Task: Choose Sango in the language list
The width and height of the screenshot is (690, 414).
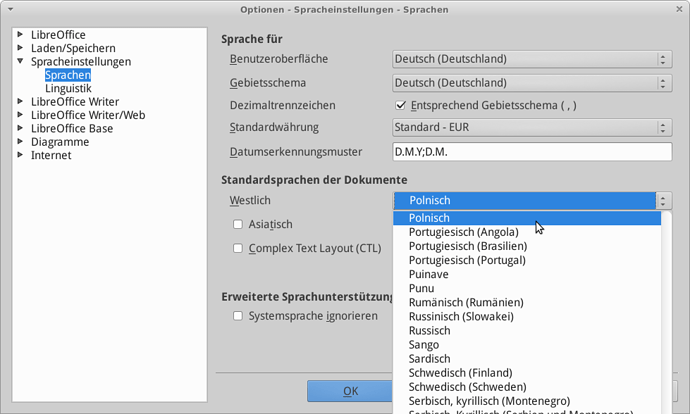Action: (527, 345)
